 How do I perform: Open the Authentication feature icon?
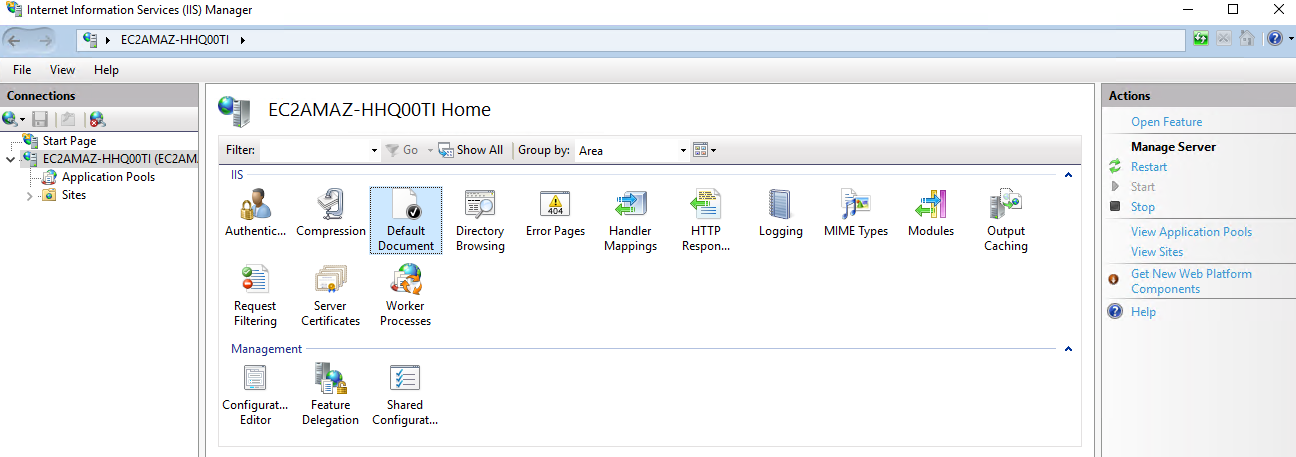pos(256,214)
